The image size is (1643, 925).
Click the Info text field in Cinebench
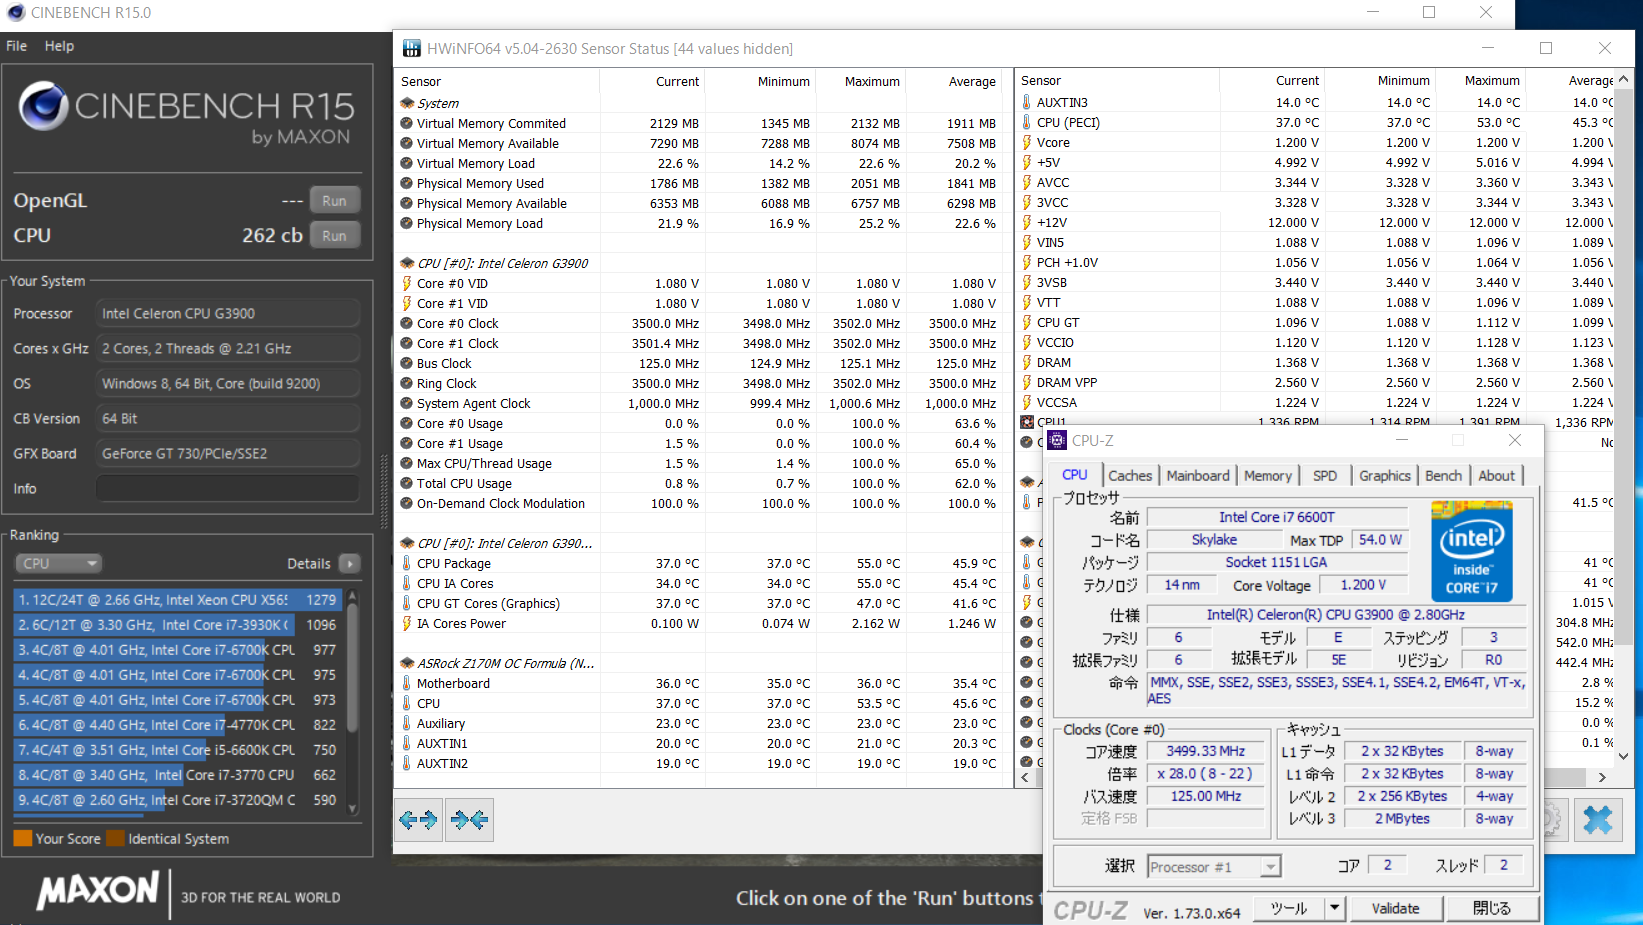pos(227,489)
